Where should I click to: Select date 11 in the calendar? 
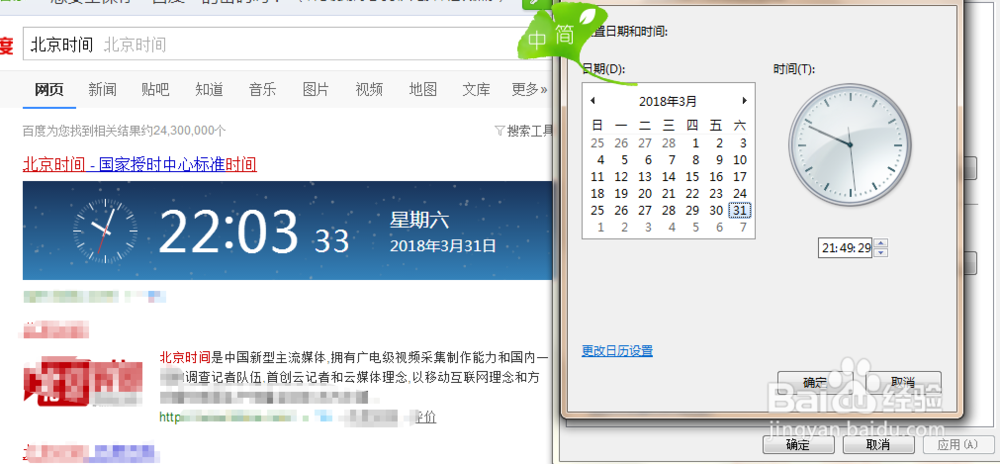pyautogui.click(x=598, y=177)
